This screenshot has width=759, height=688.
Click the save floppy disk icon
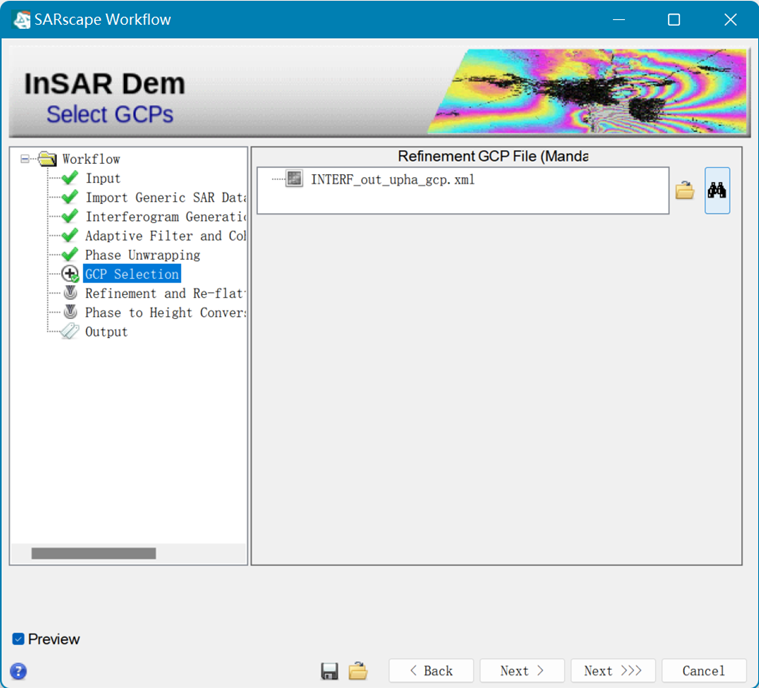(x=330, y=671)
